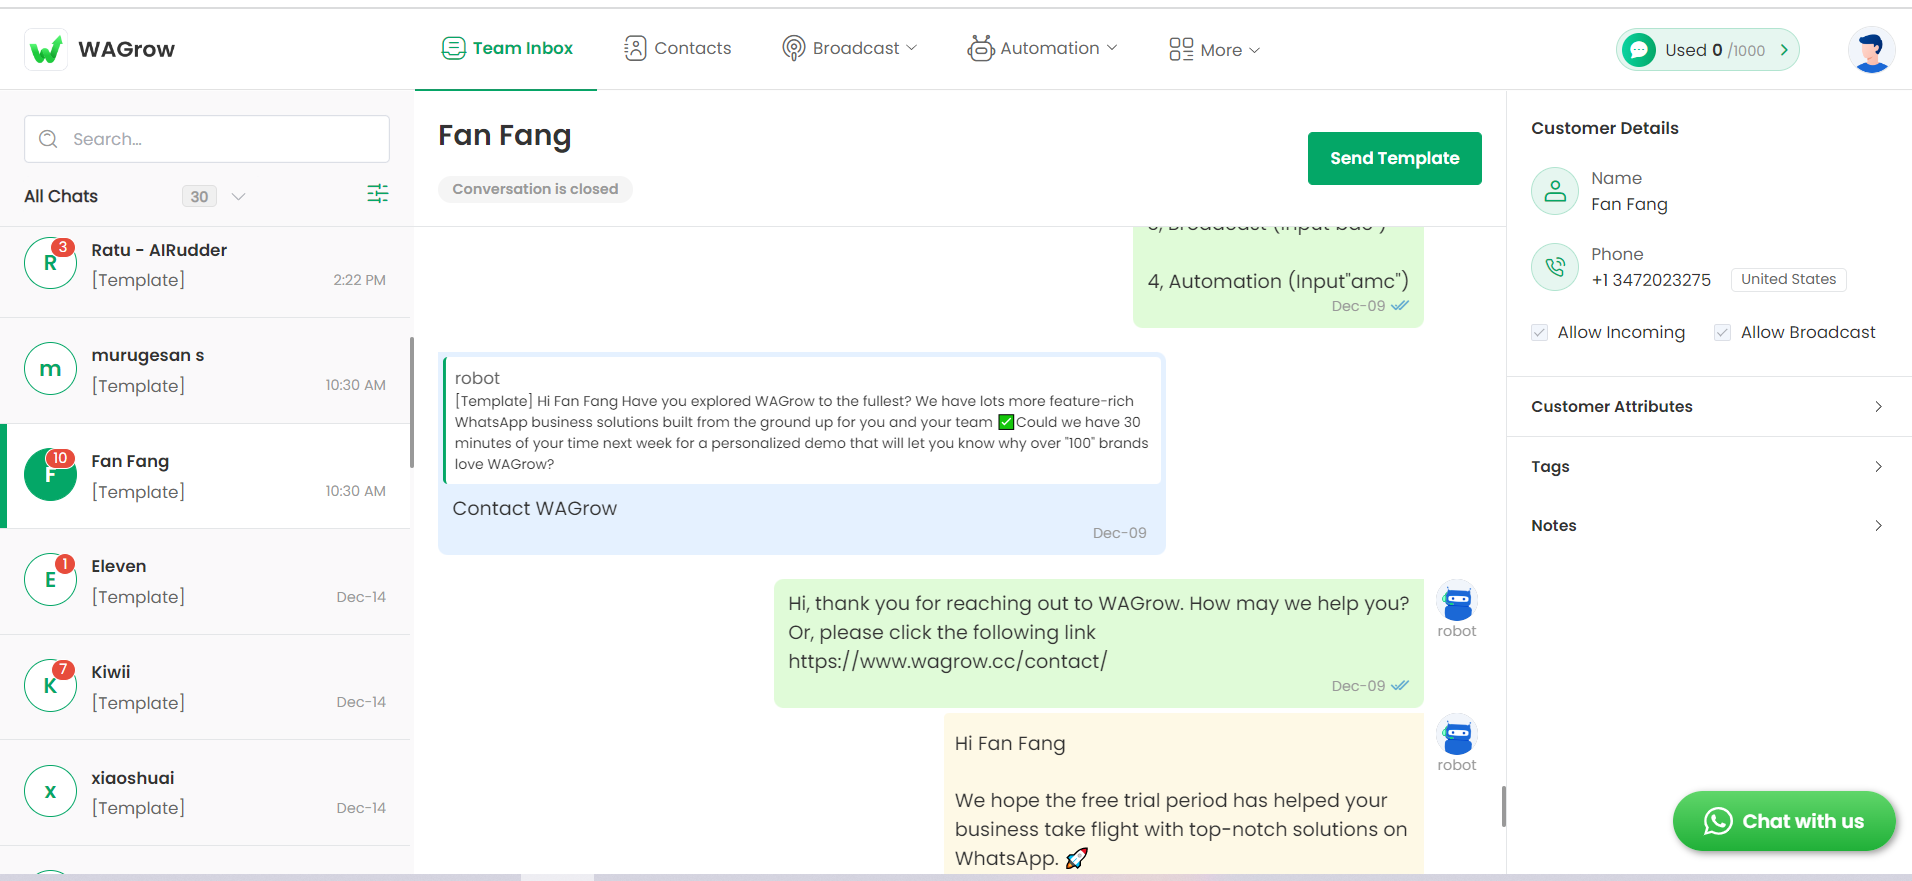Screen dimensions: 1912x881
Task: Toggle the Allow Broadcast checkbox
Action: [1722, 332]
